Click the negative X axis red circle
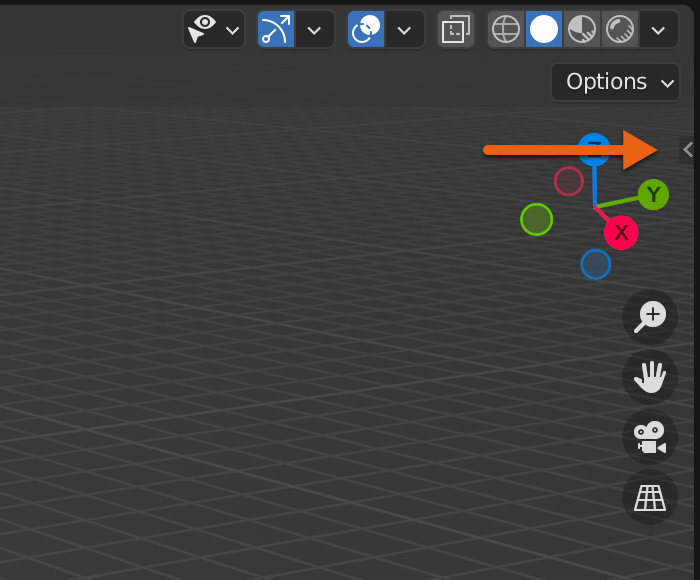 tap(569, 181)
